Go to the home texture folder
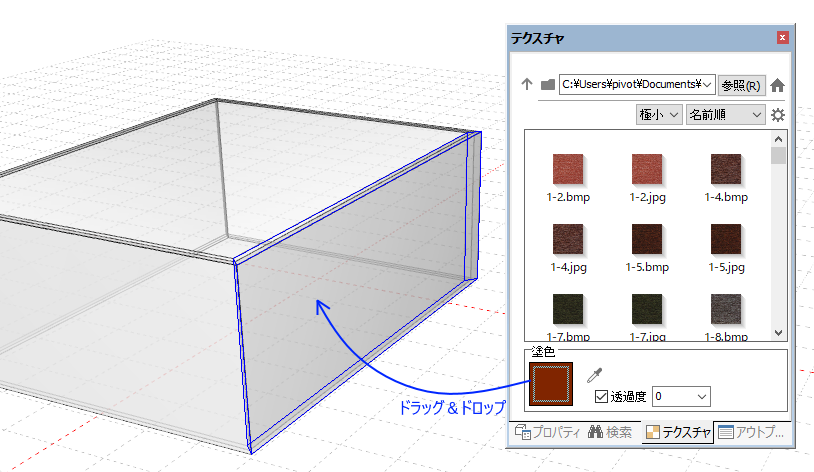 tap(778, 85)
